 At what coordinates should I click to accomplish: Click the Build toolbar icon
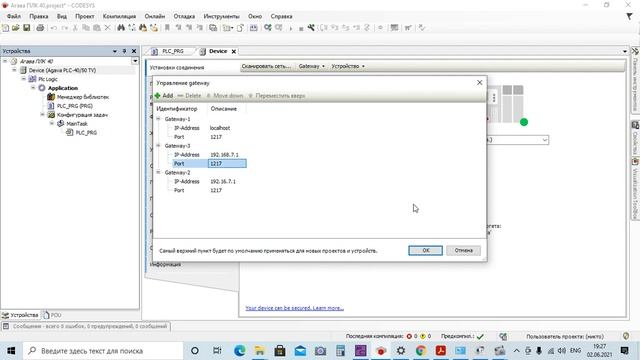253,28
